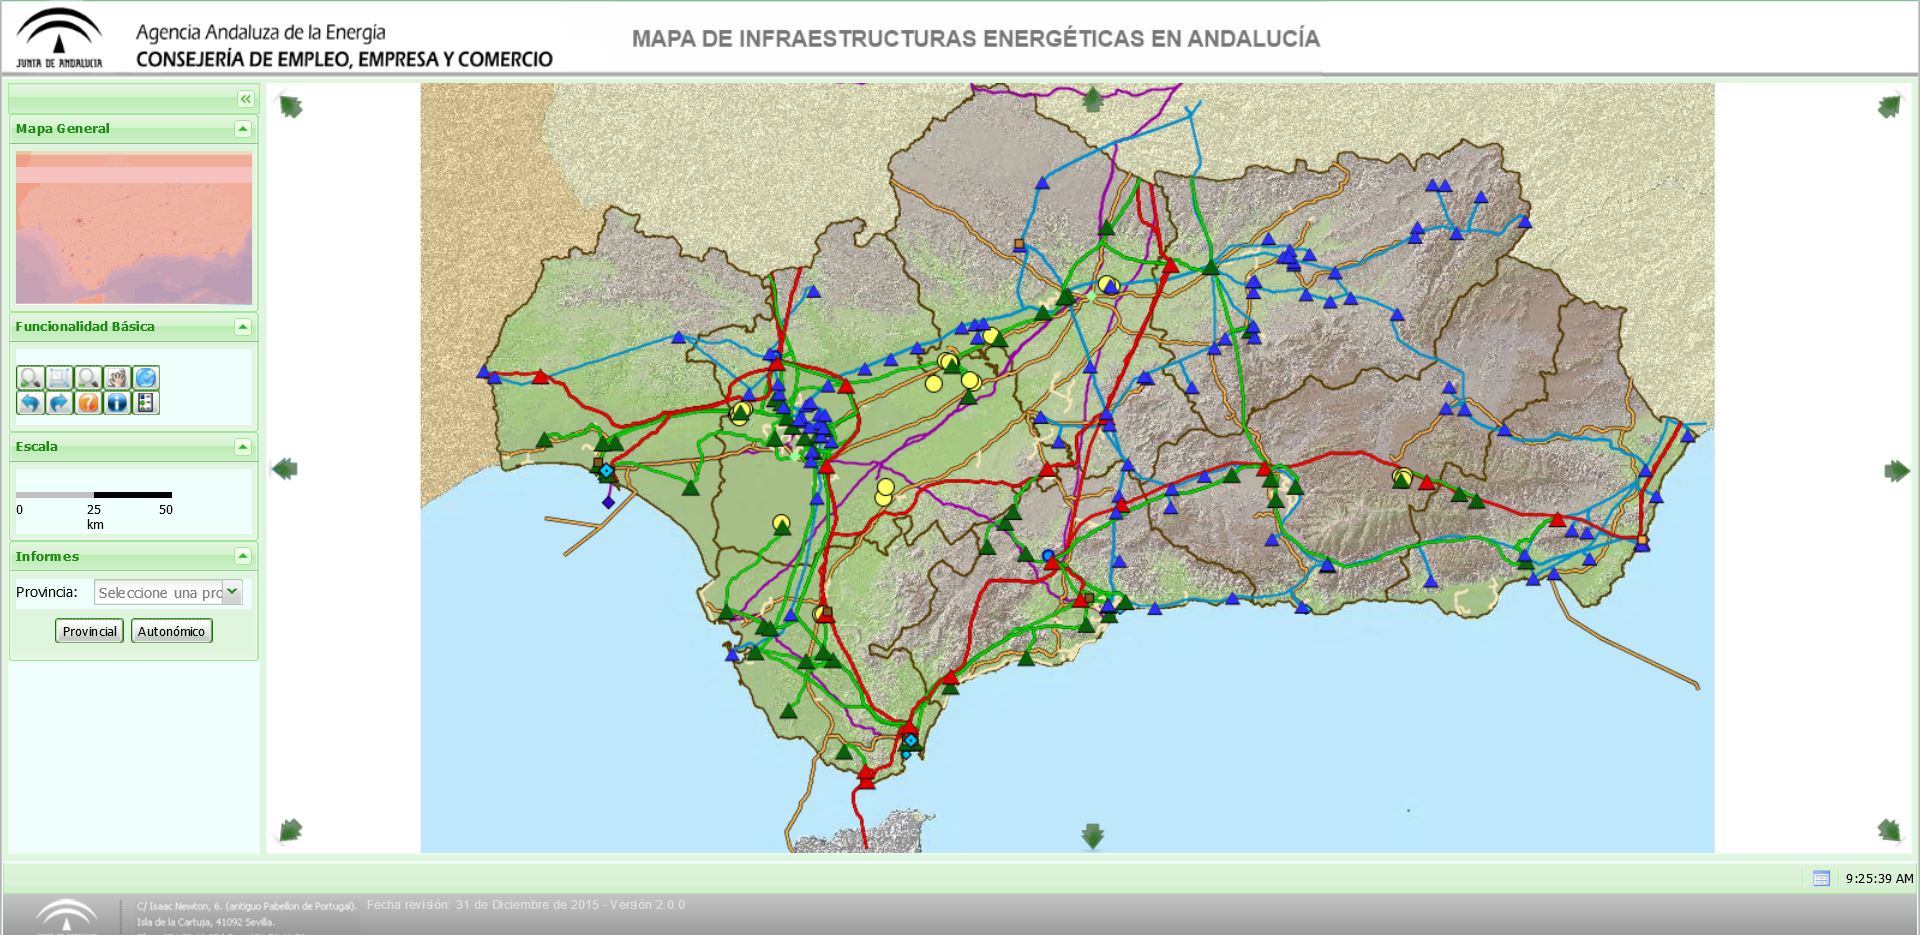Open the map legend icon
This screenshot has height=935, width=1920.
146,403
